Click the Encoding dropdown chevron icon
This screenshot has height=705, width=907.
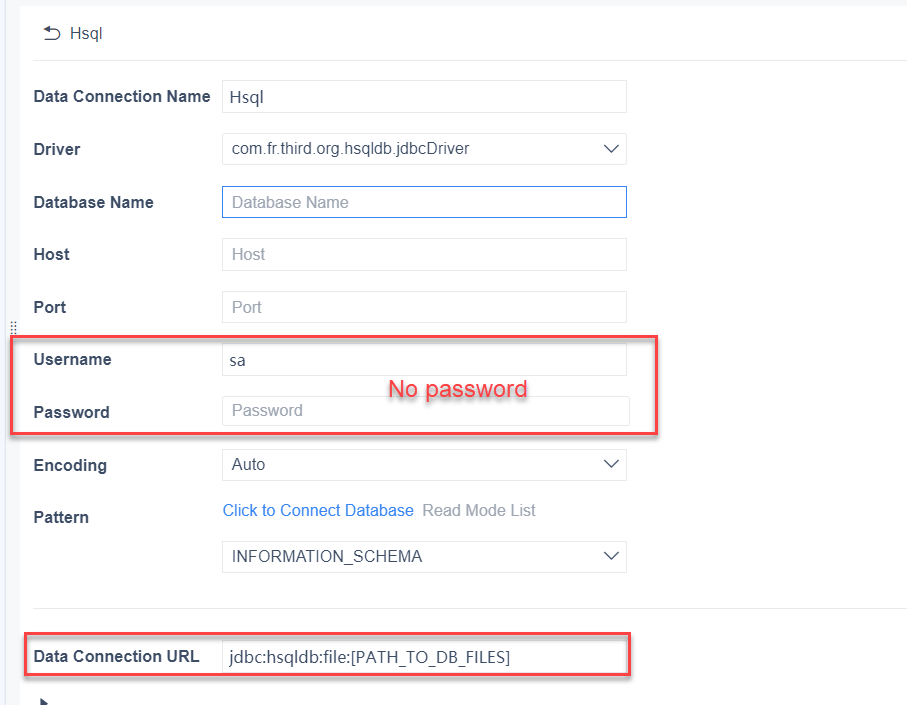click(x=611, y=464)
